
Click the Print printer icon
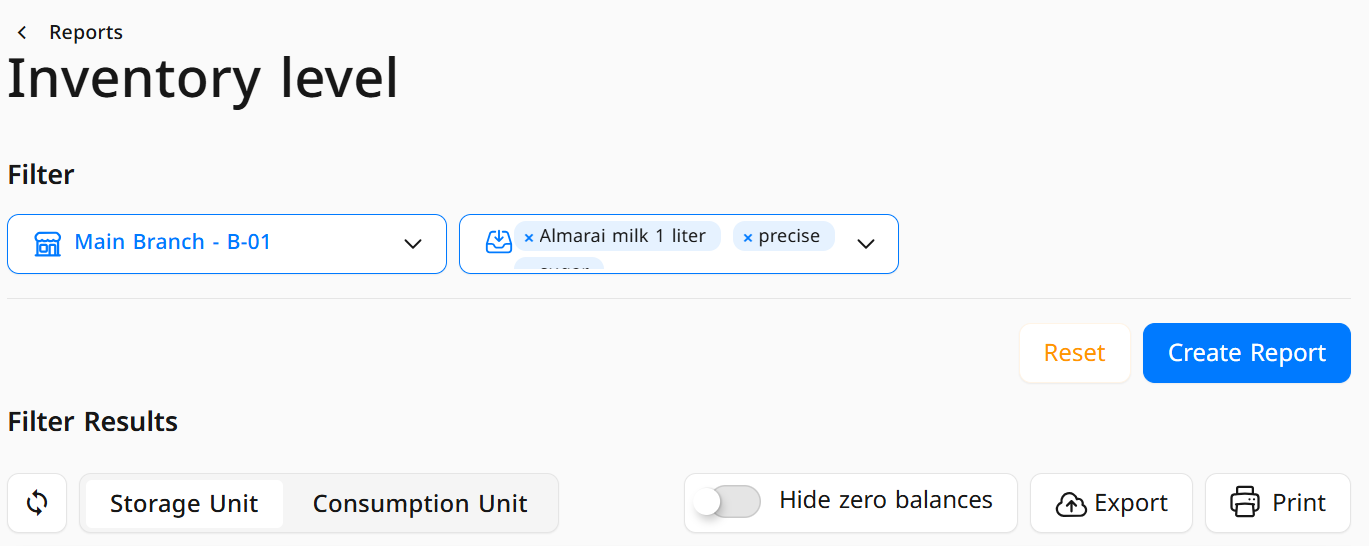point(1245,502)
